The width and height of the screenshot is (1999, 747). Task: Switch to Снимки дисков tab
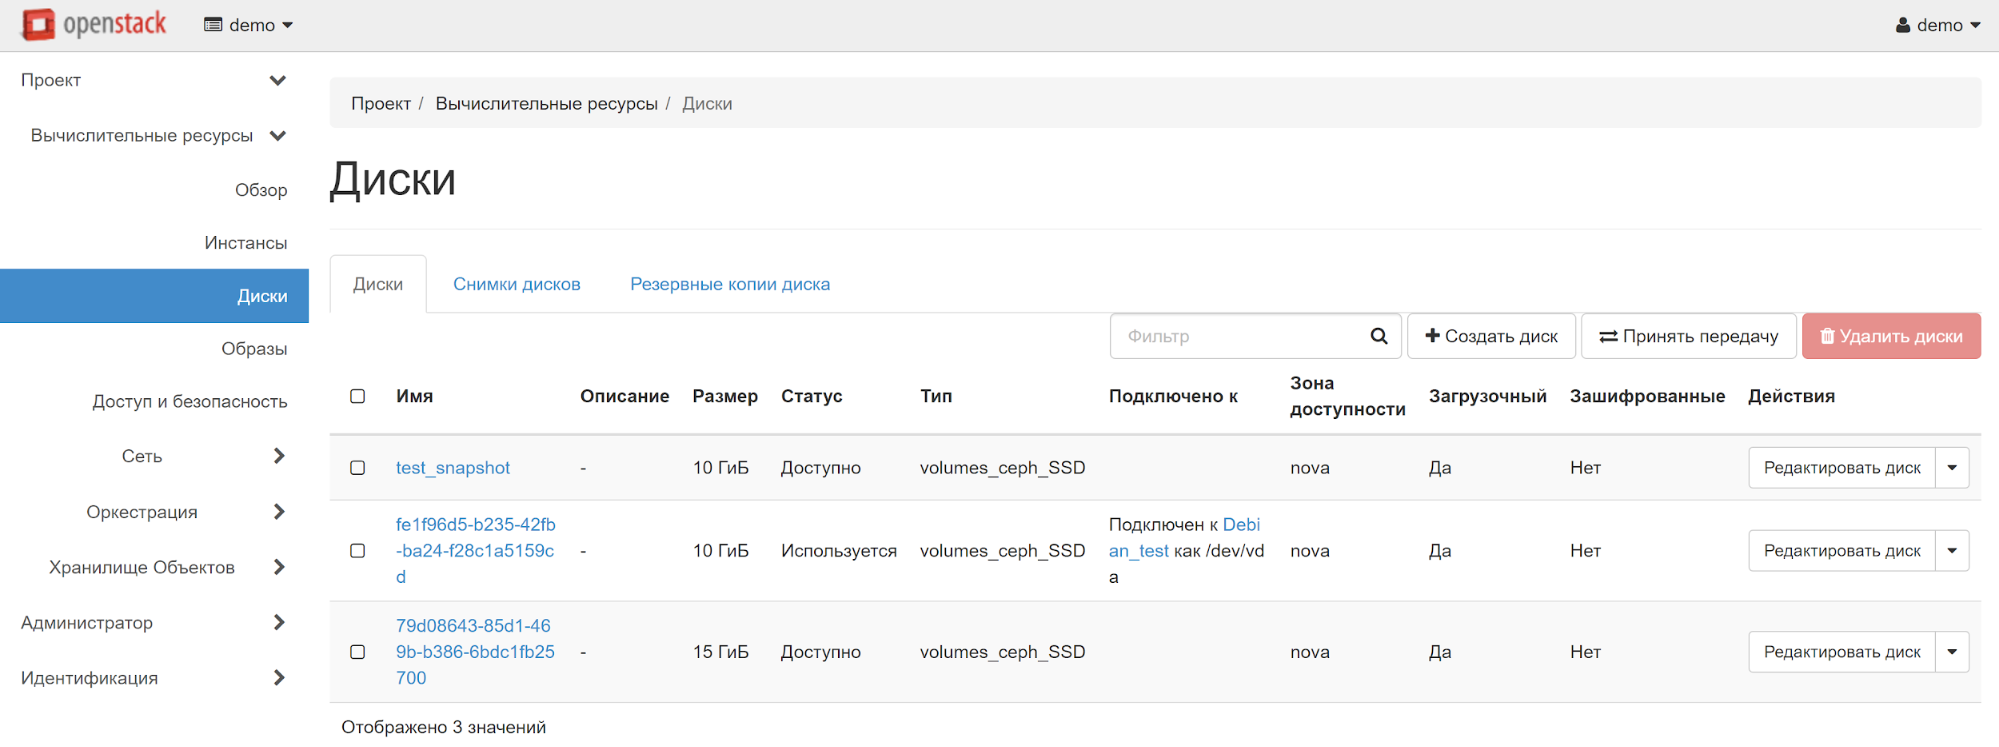pos(517,284)
